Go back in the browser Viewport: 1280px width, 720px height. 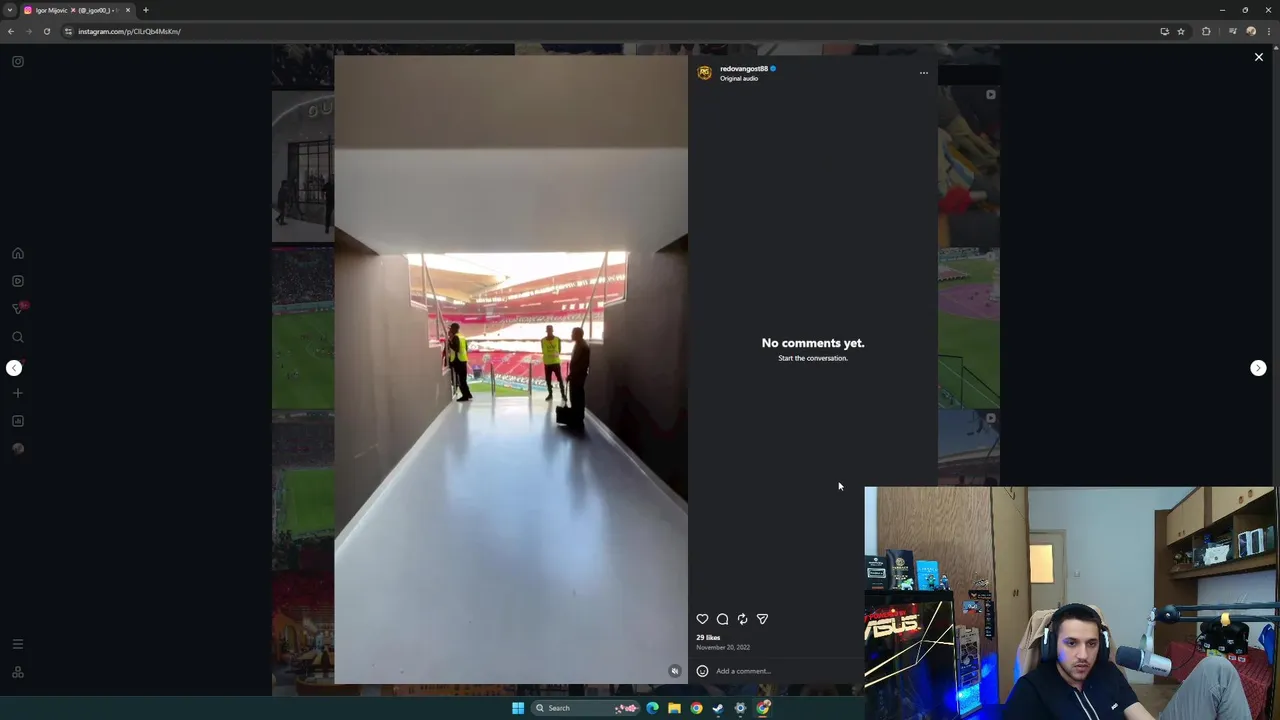[11, 31]
